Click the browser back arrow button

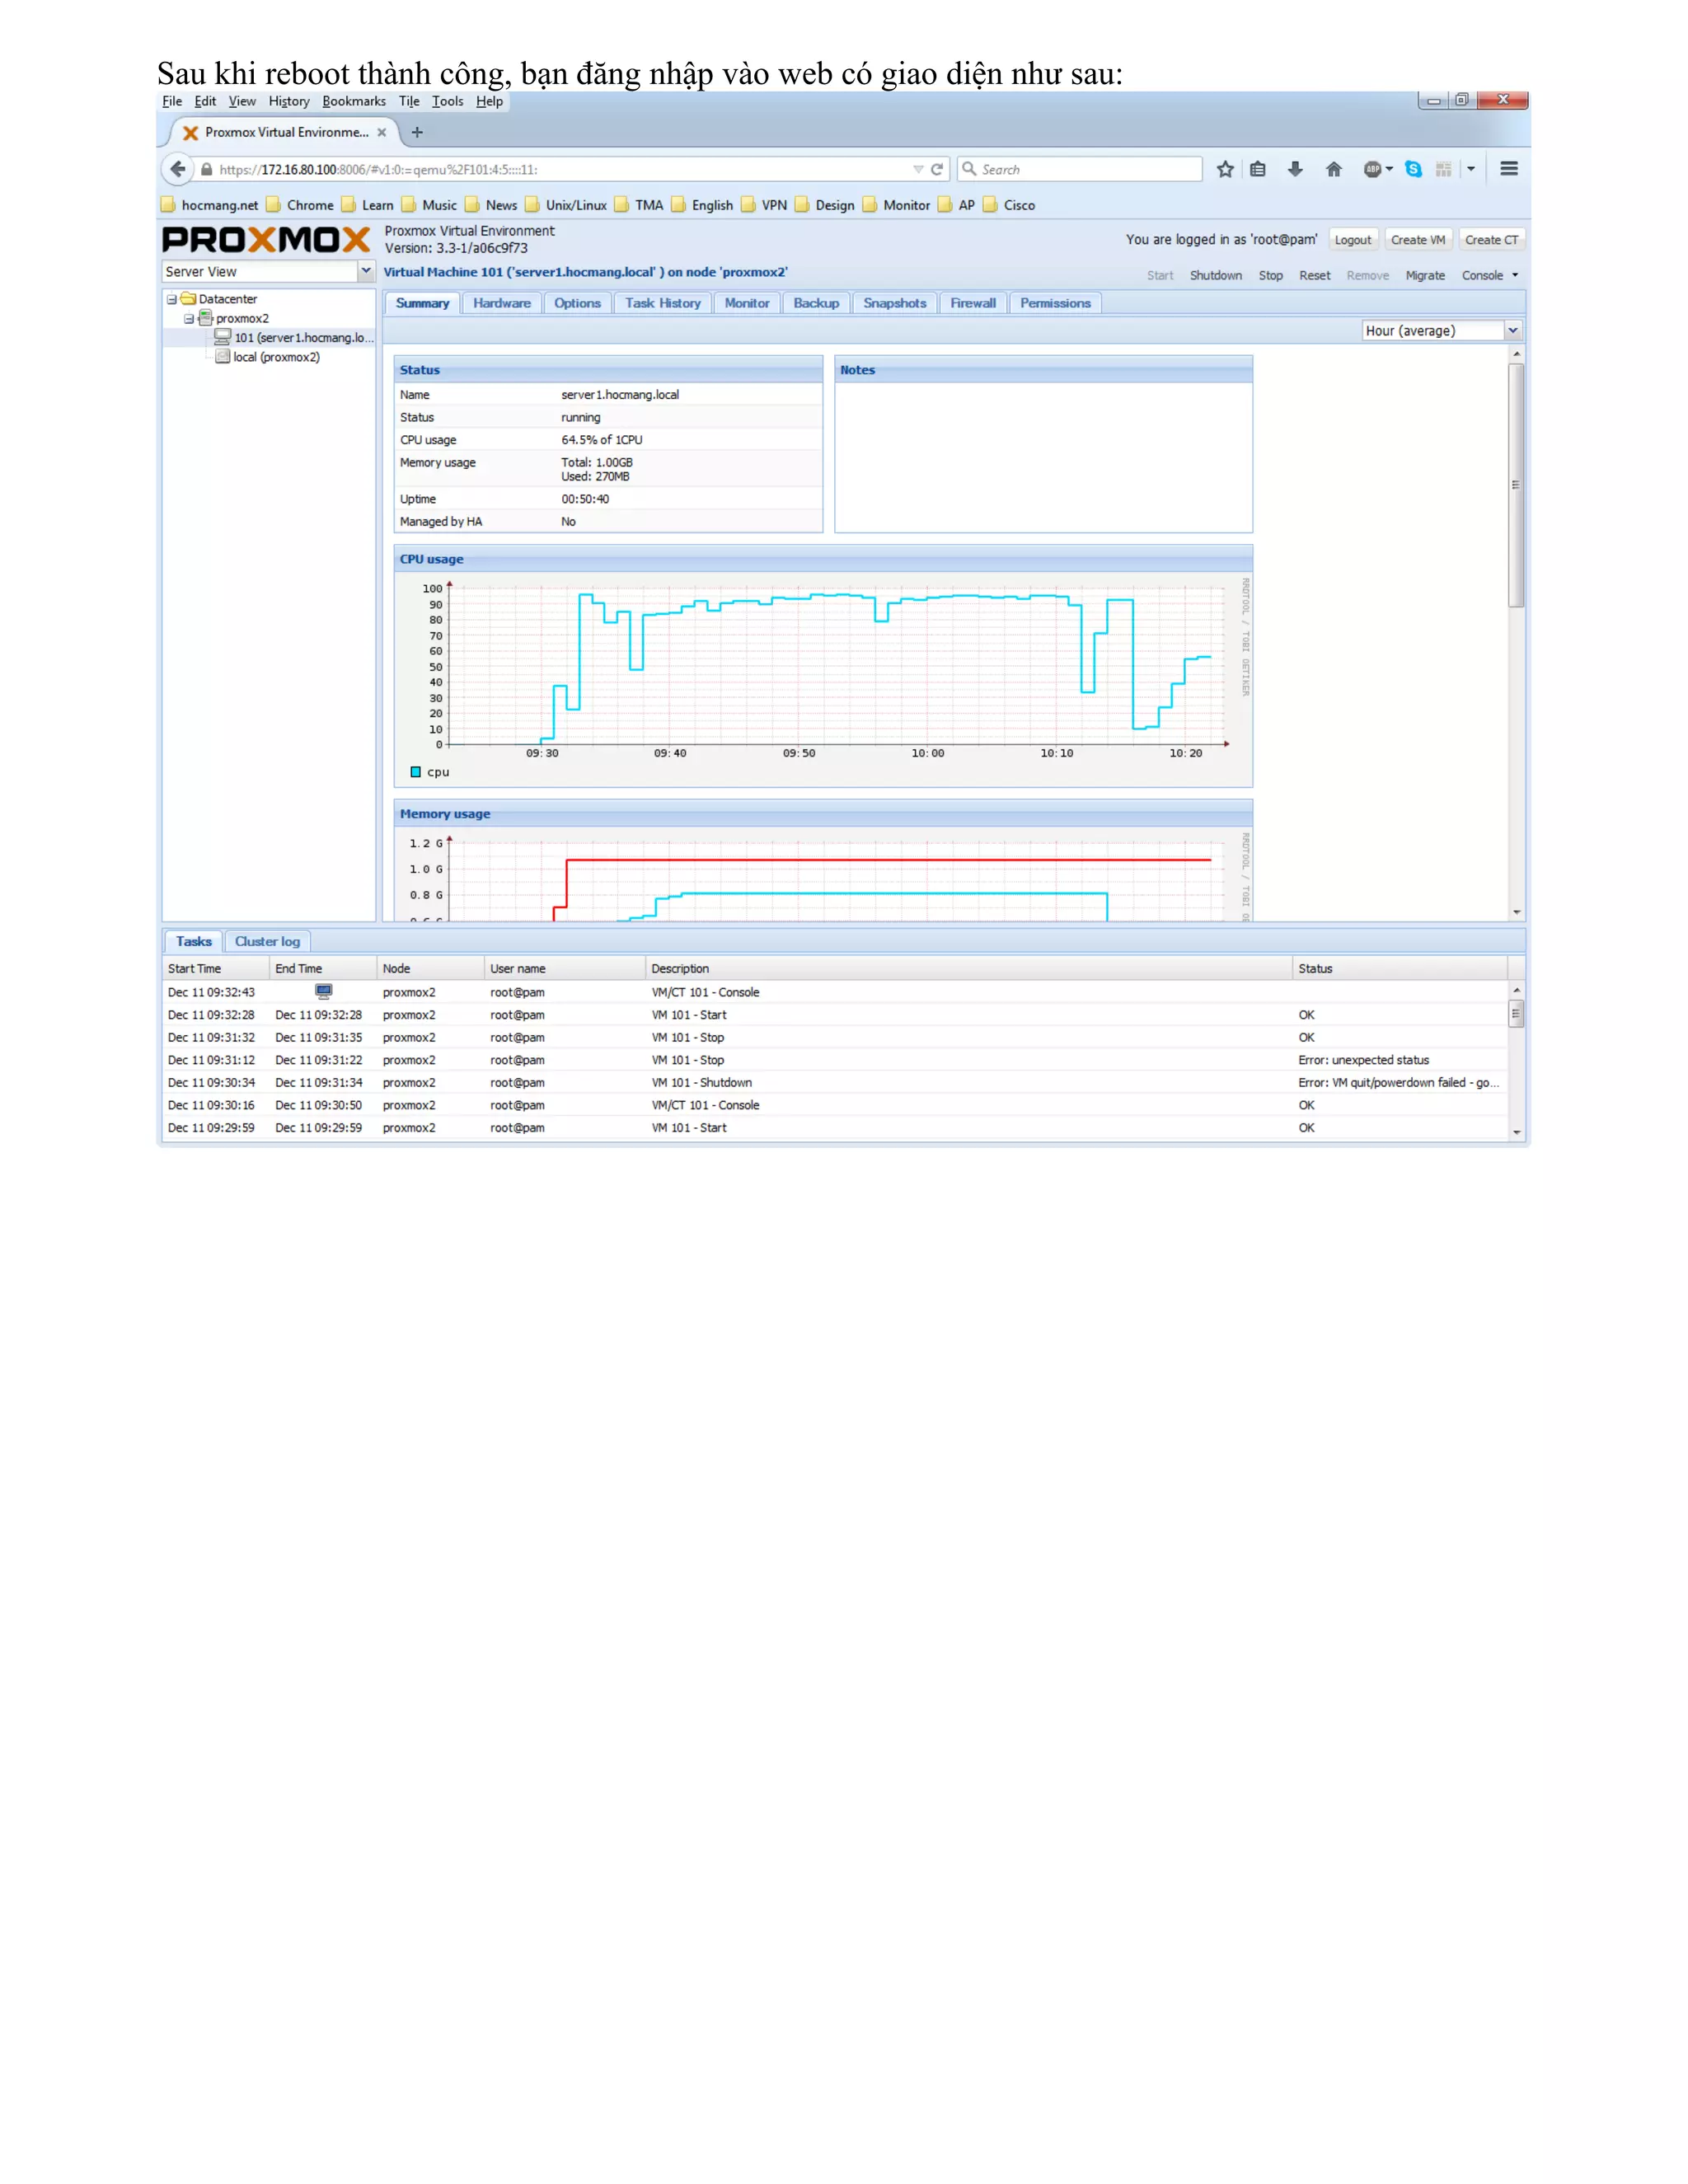coord(178,169)
